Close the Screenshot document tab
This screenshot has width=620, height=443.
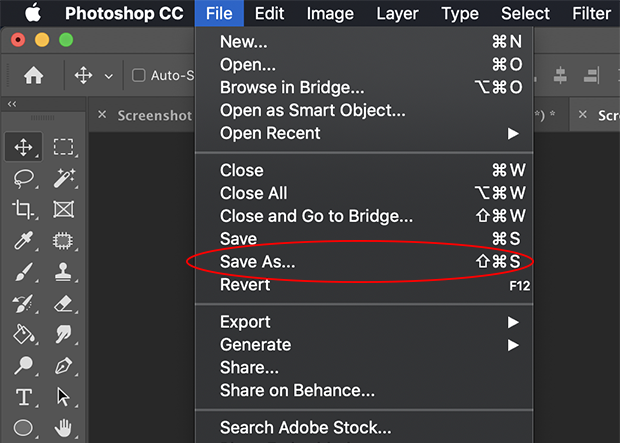(102, 115)
